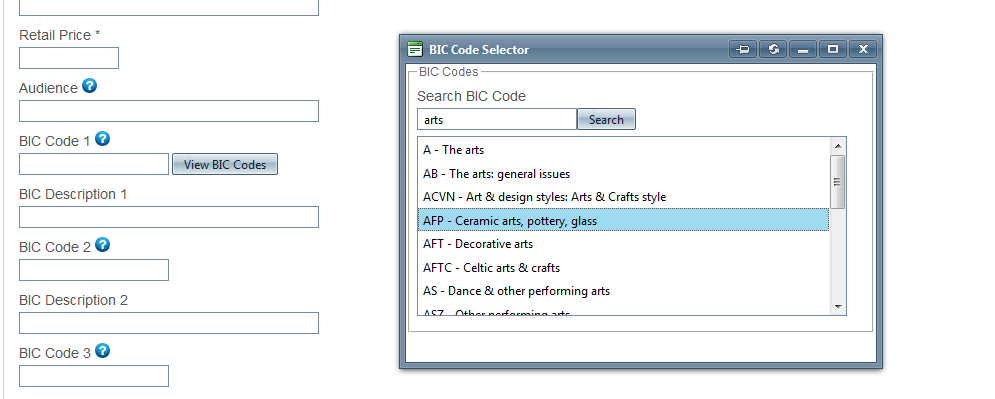Screen dimensions: 995x399
Task: Select 'AB - The arts: general issues'
Action: [624, 174]
